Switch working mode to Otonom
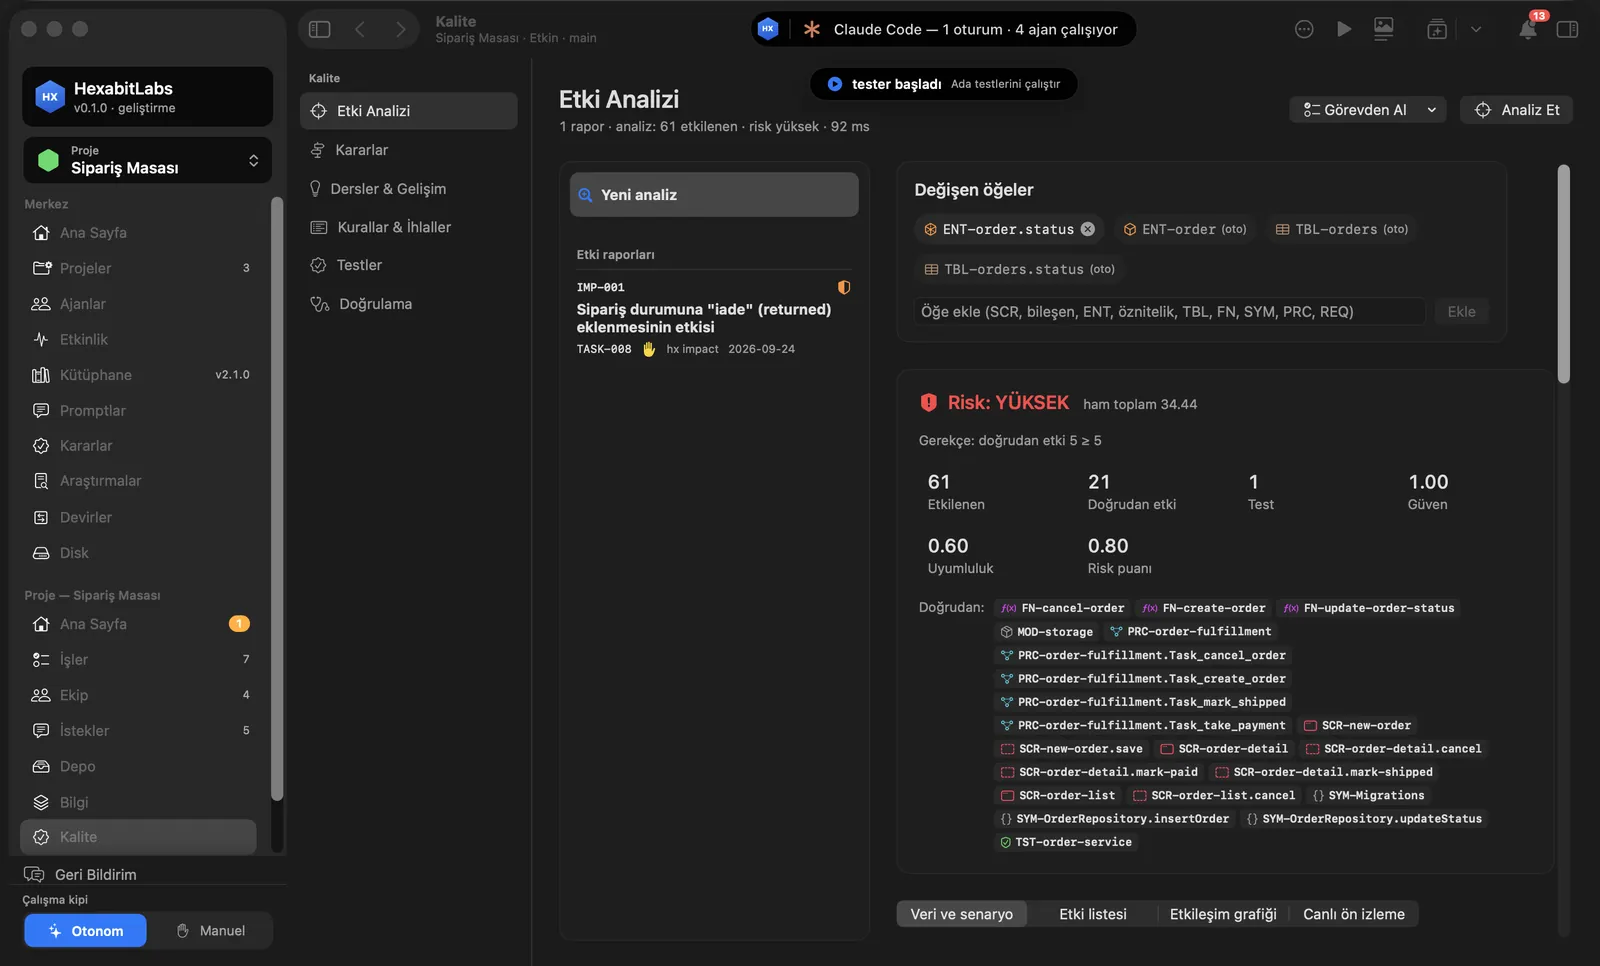 tap(86, 931)
